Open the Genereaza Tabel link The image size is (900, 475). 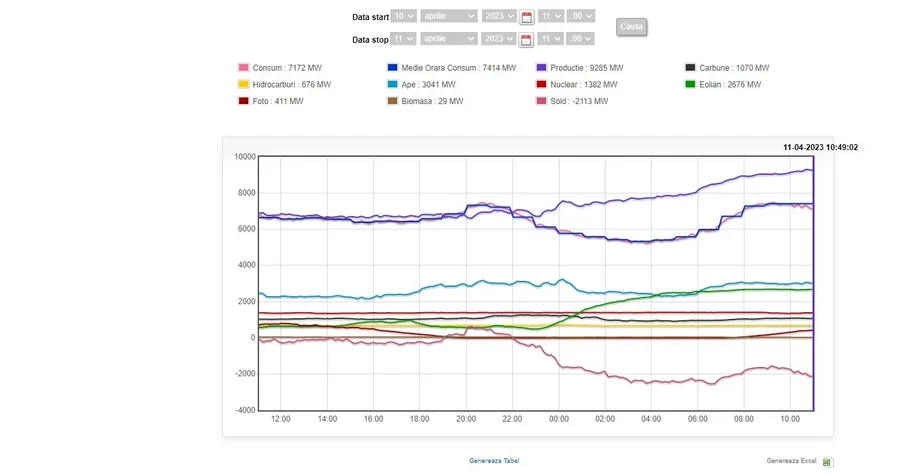[x=494, y=461]
